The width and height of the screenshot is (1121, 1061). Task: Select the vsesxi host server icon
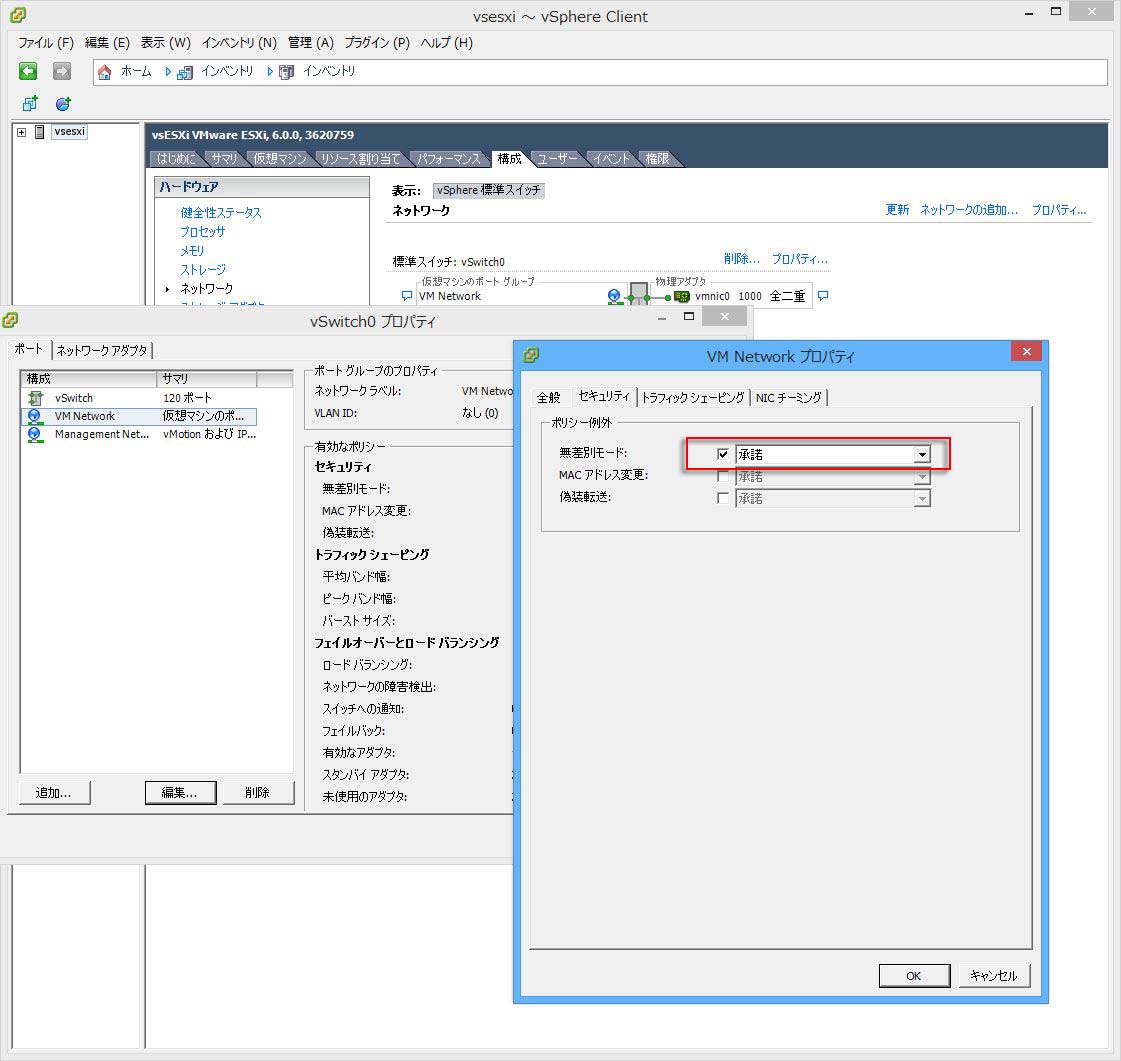click(x=40, y=132)
